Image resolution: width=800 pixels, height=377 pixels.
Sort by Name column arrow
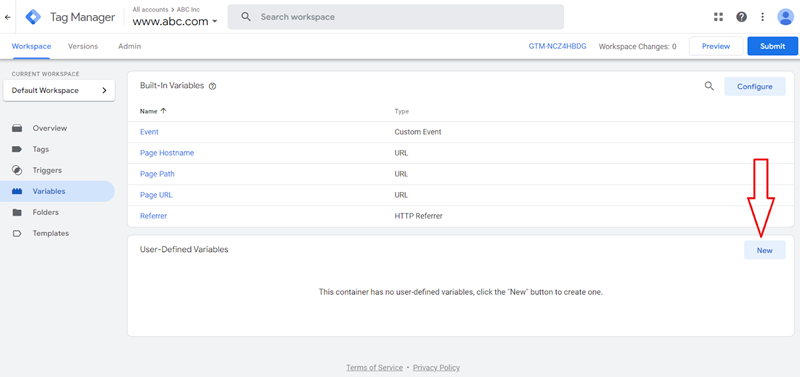tap(163, 111)
